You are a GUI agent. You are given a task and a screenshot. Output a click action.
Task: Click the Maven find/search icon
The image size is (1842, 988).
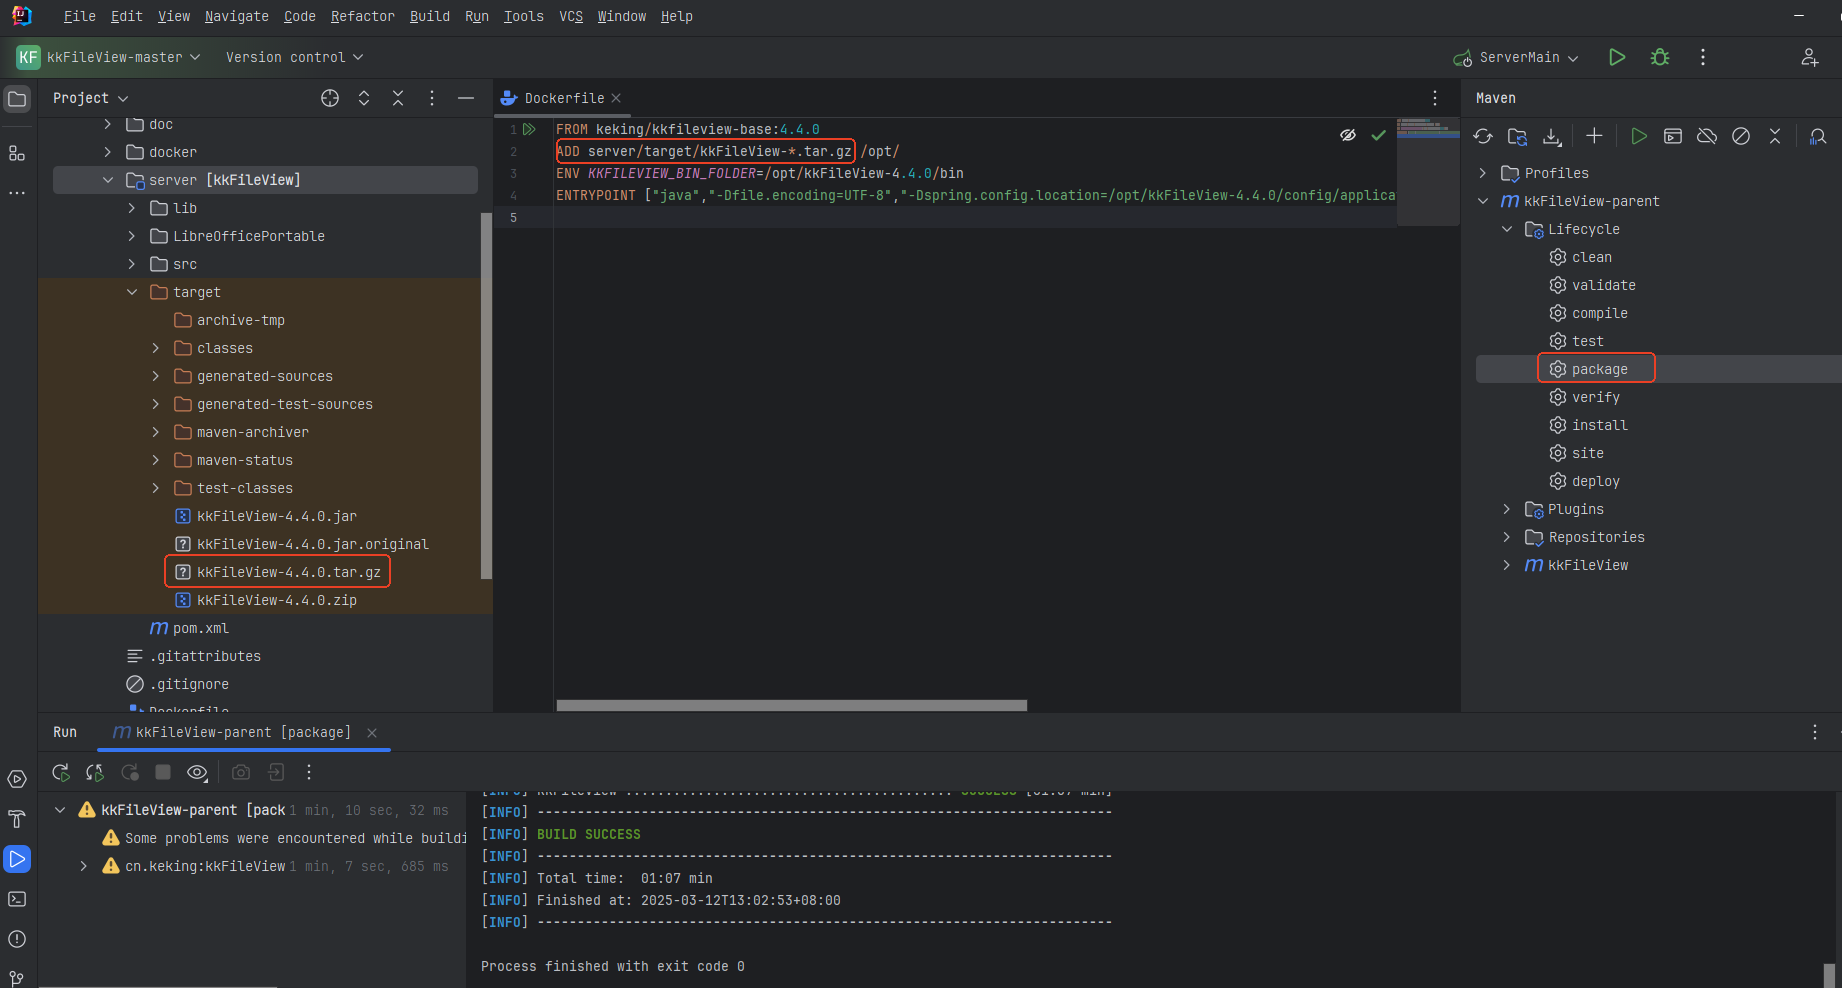click(1818, 136)
